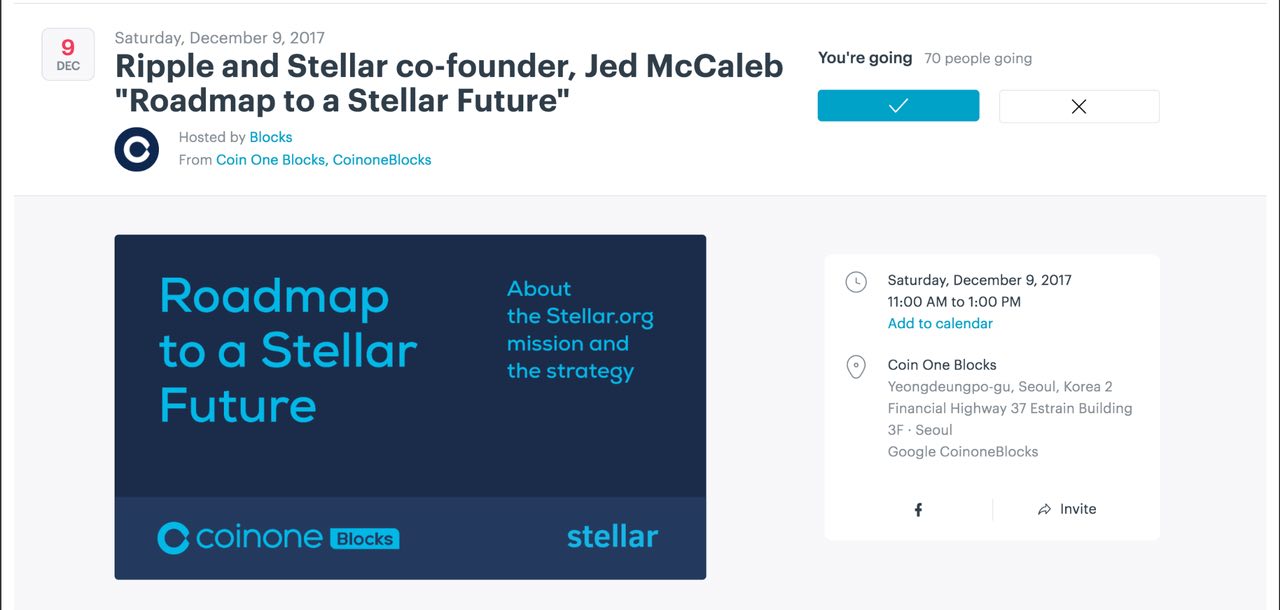Click the December 9 calendar date badge
The width and height of the screenshot is (1280, 610).
tap(68, 54)
